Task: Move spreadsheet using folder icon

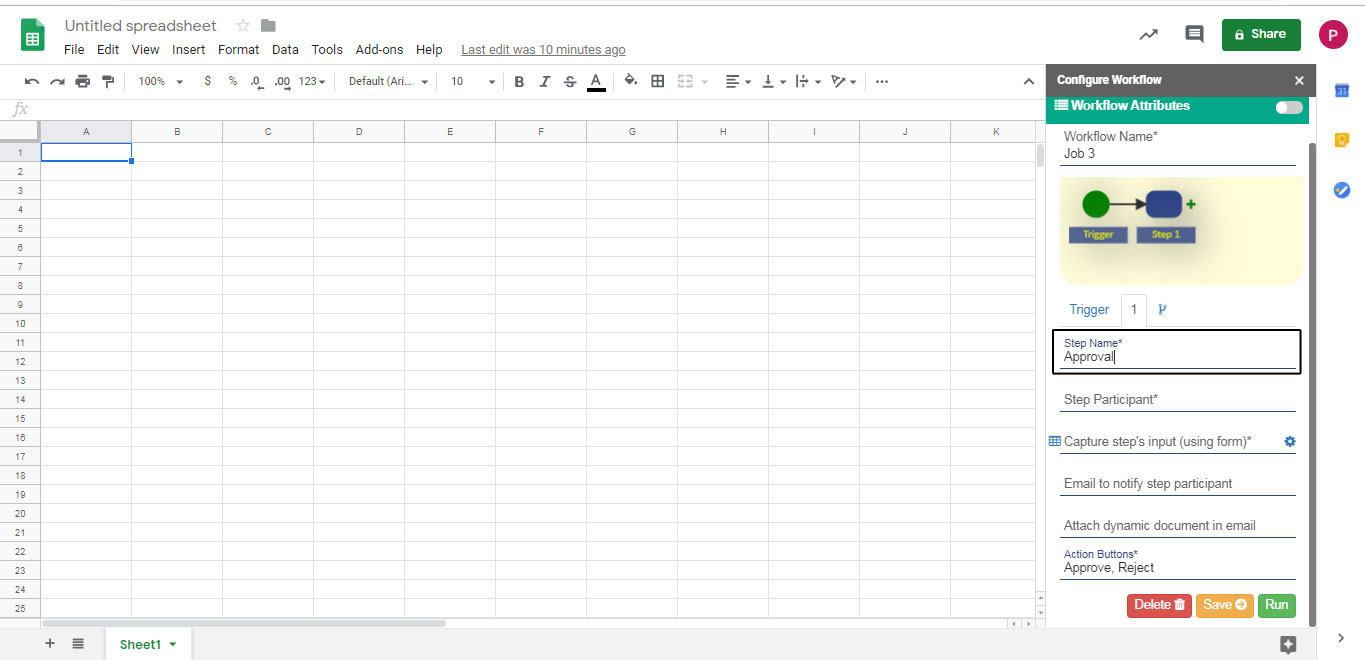Action: click(268, 26)
